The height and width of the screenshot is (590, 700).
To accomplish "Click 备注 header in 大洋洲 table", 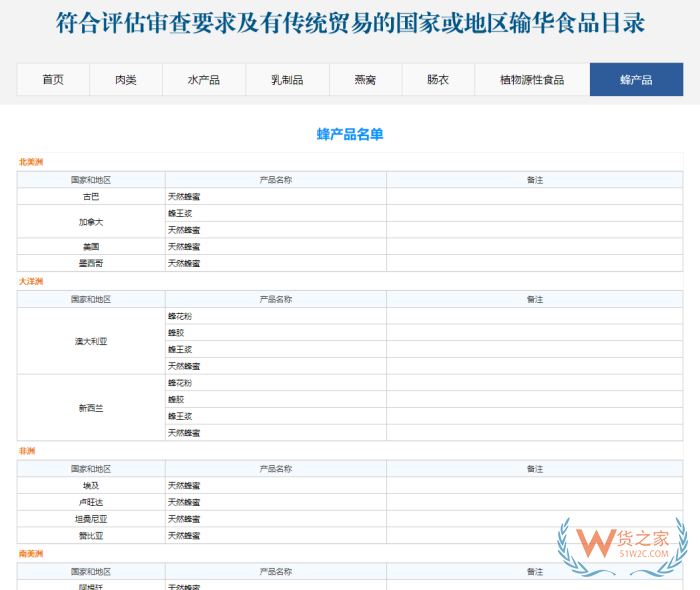I will coord(535,299).
